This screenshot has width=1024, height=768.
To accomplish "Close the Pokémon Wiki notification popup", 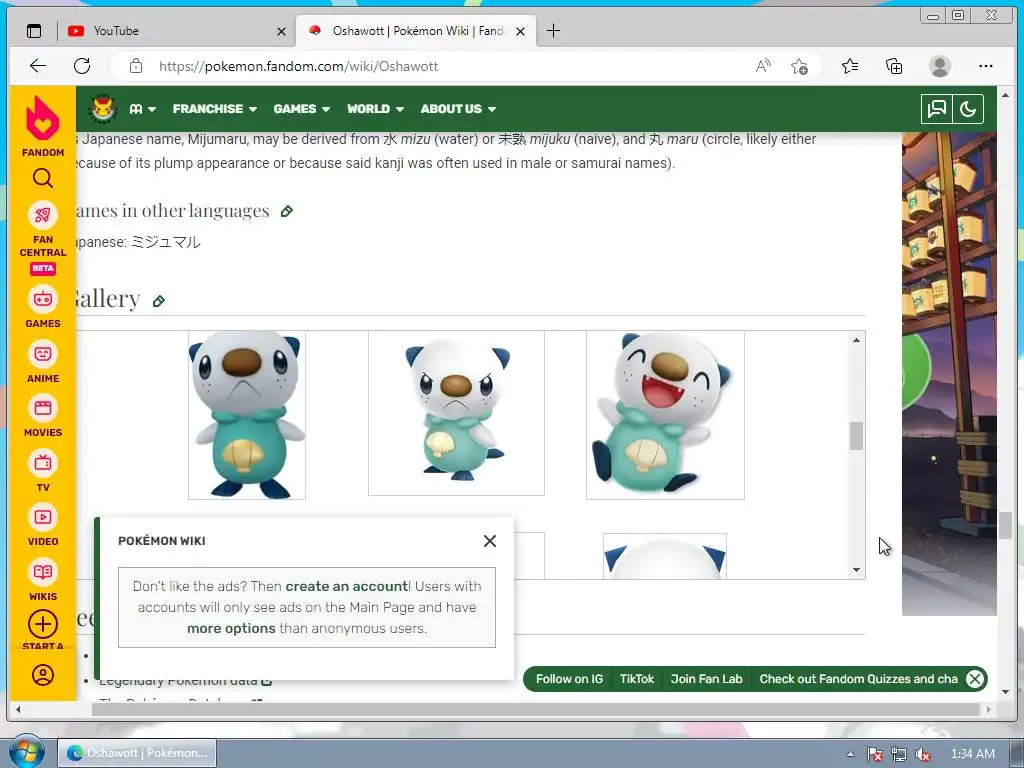I will coord(490,541).
